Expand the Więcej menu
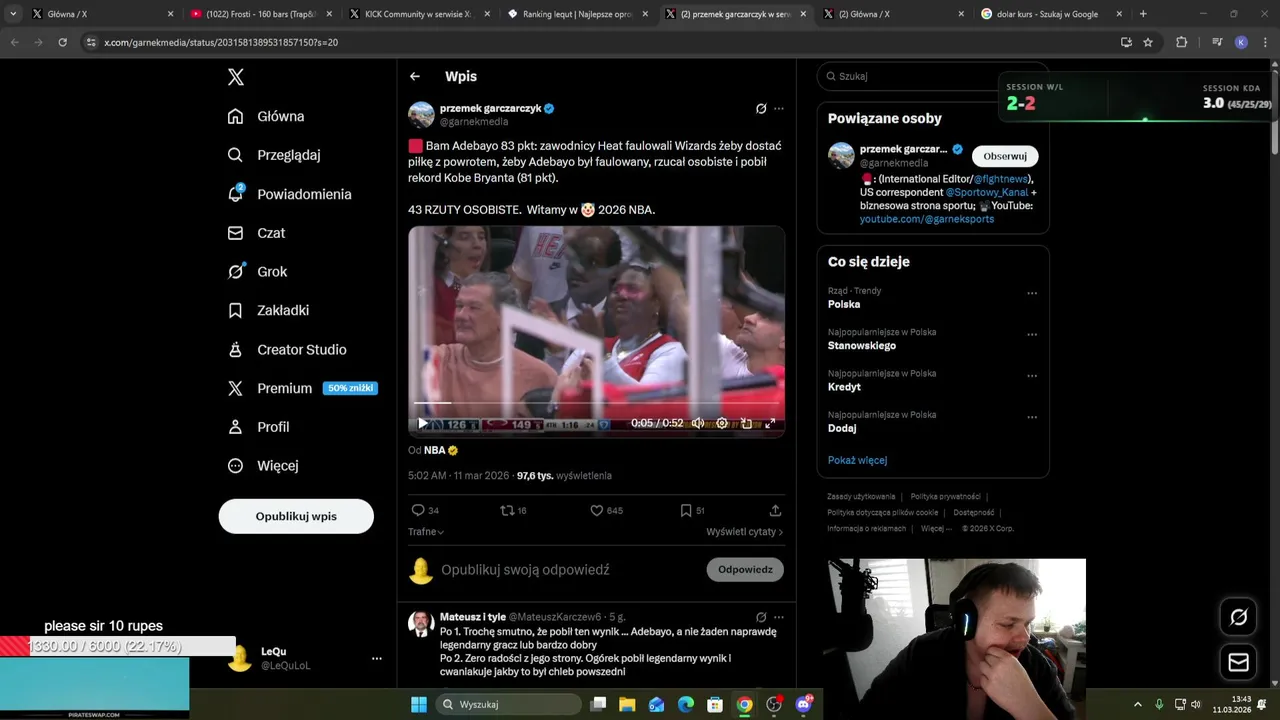The width and height of the screenshot is (1280, 720). 262,466
